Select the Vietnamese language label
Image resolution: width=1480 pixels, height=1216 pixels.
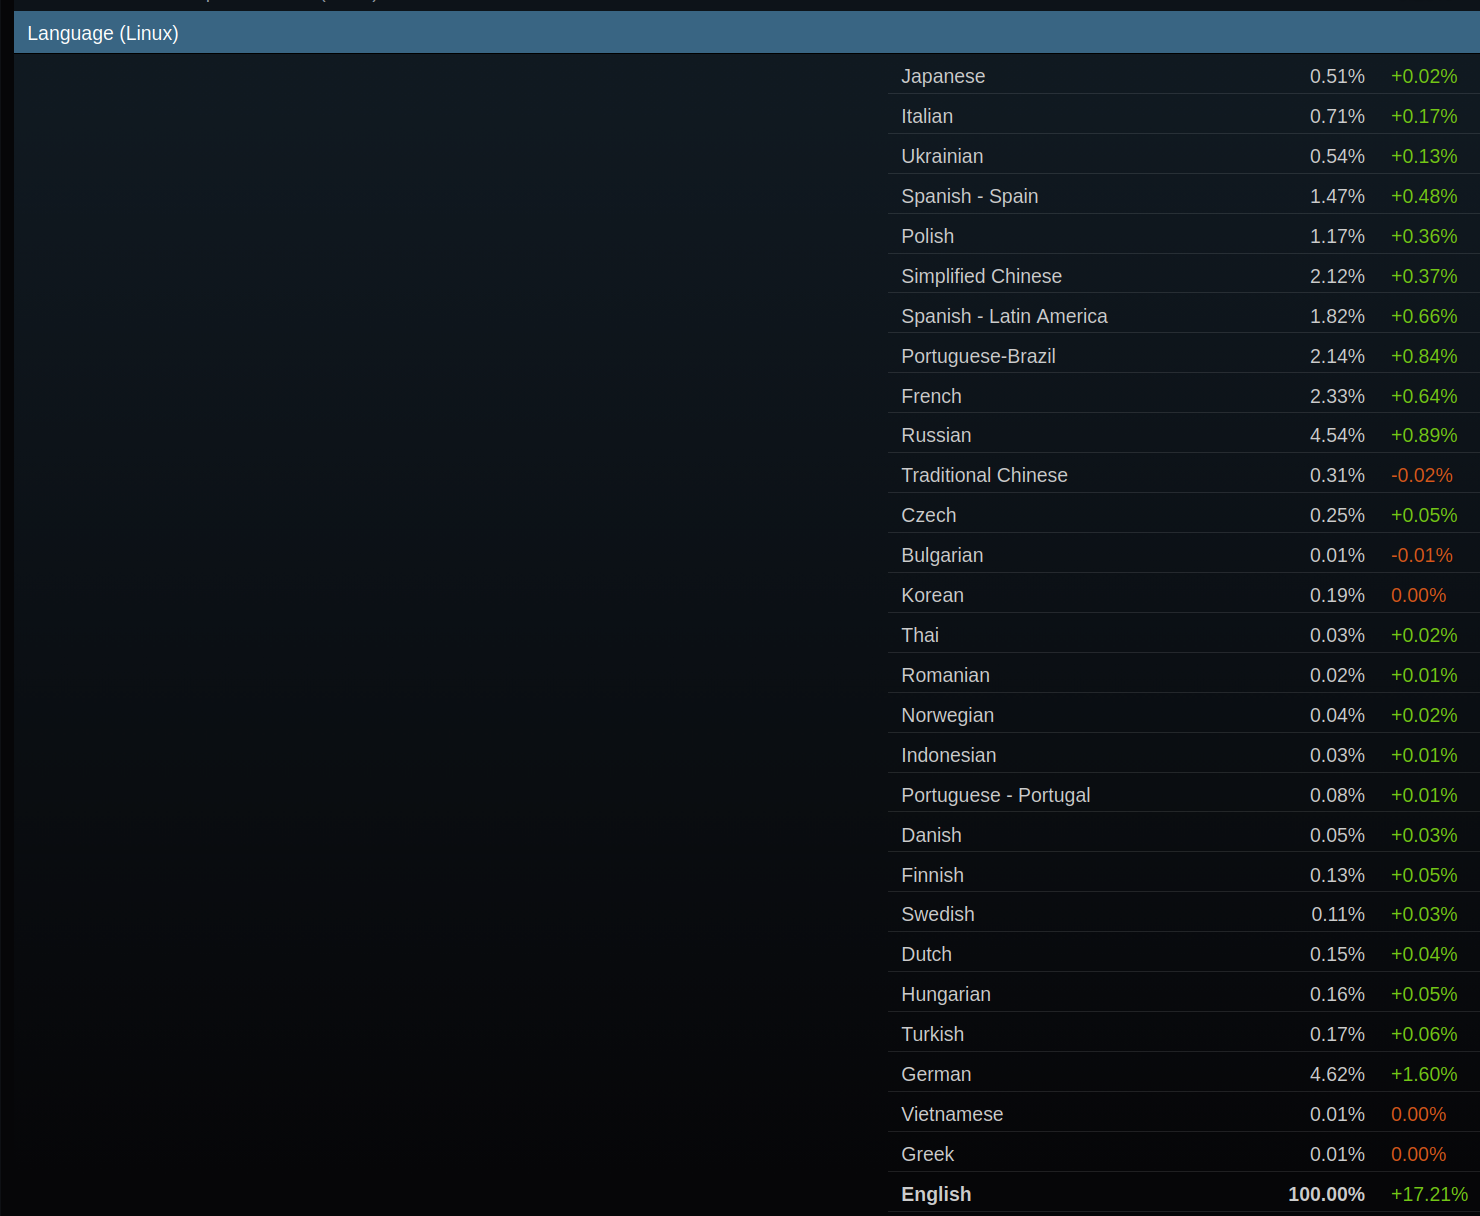coord(952,1114)
